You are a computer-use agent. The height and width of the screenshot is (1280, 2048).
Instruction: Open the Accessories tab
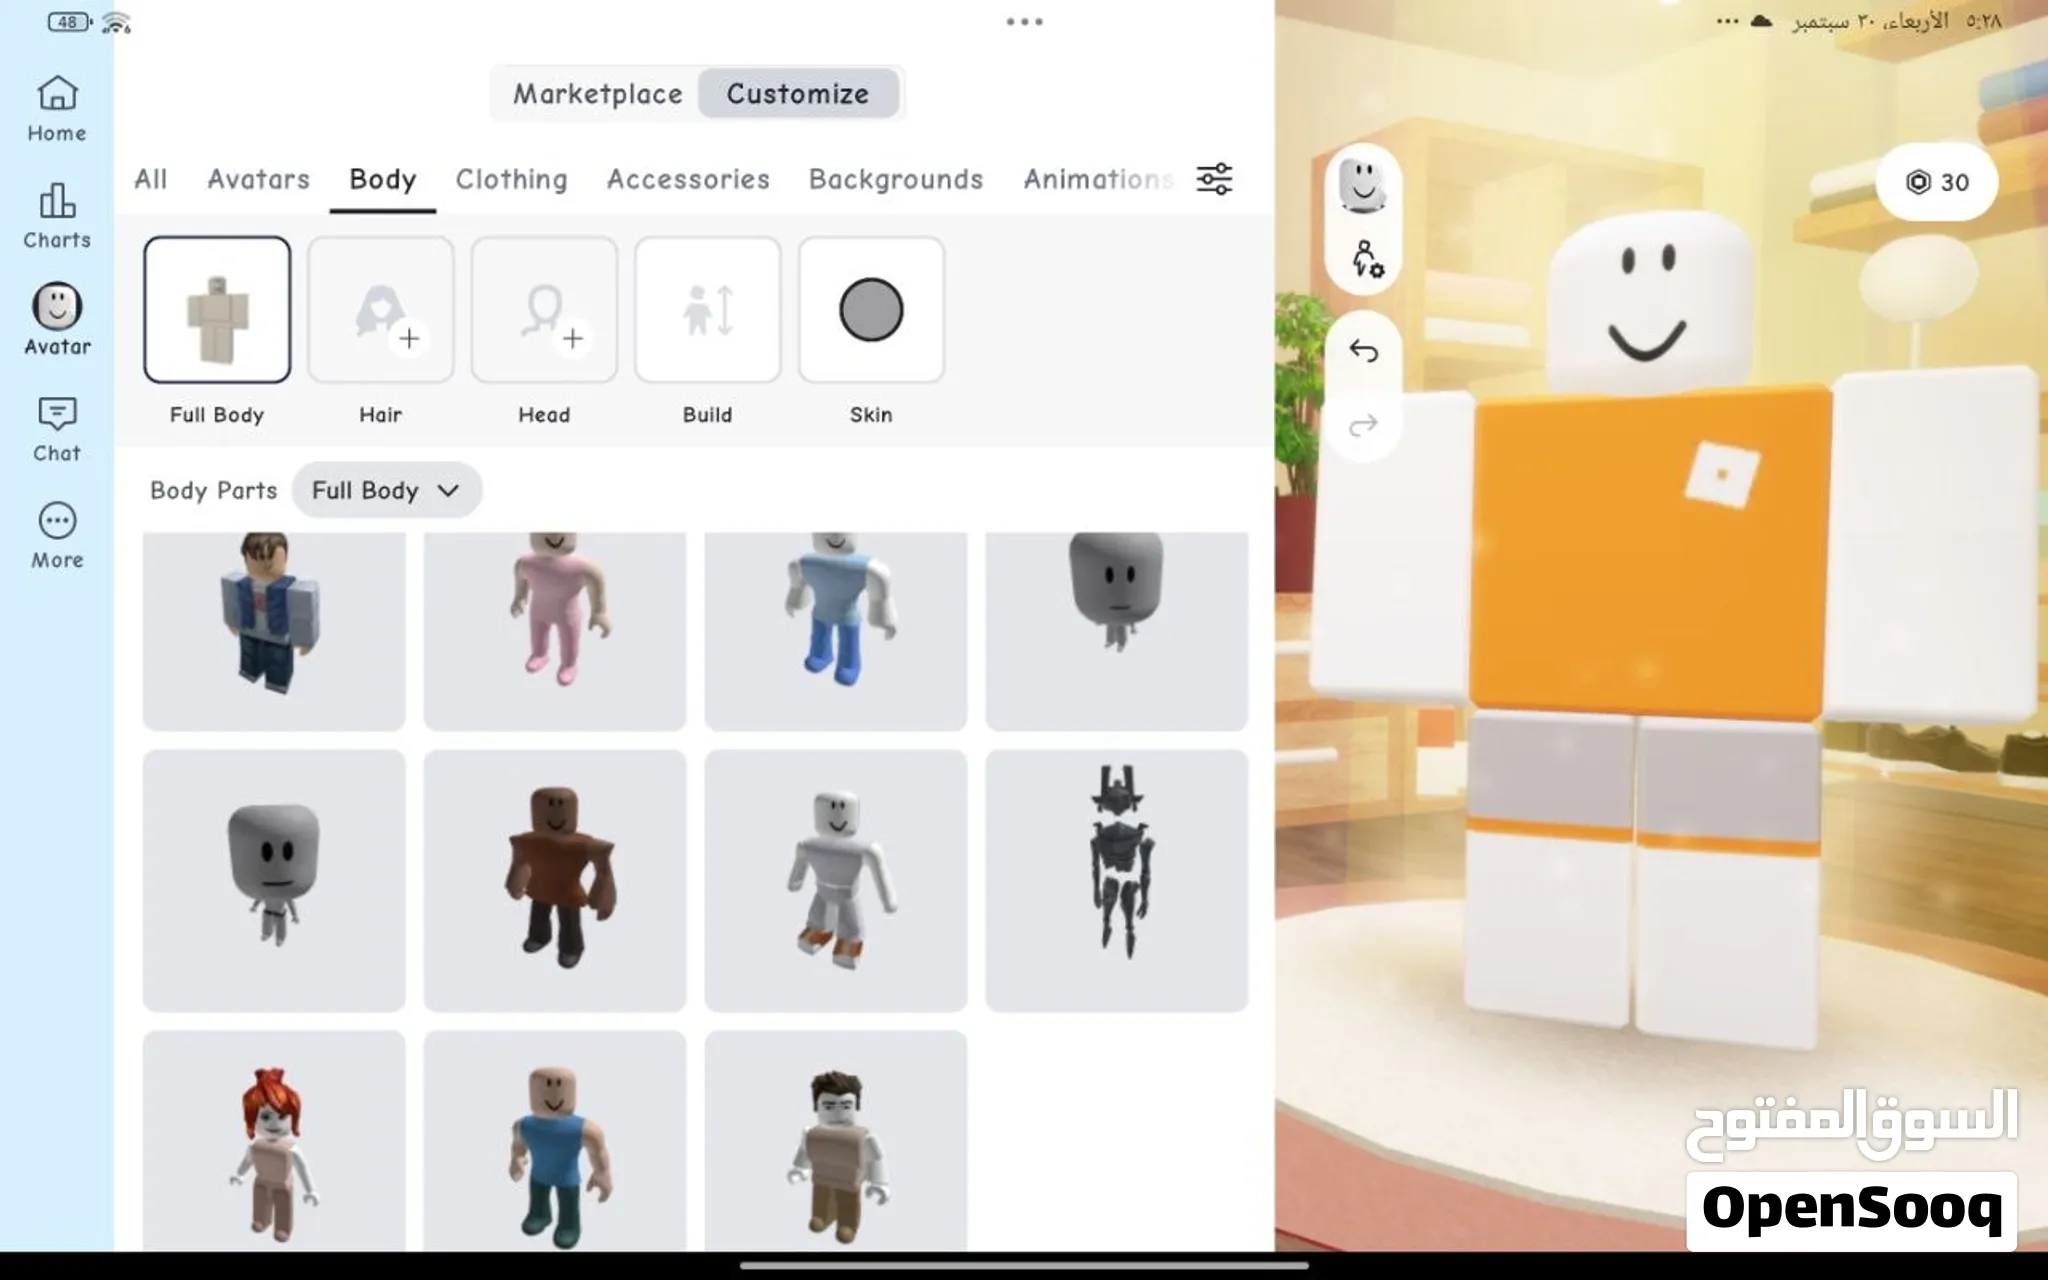tap(688, 179)
